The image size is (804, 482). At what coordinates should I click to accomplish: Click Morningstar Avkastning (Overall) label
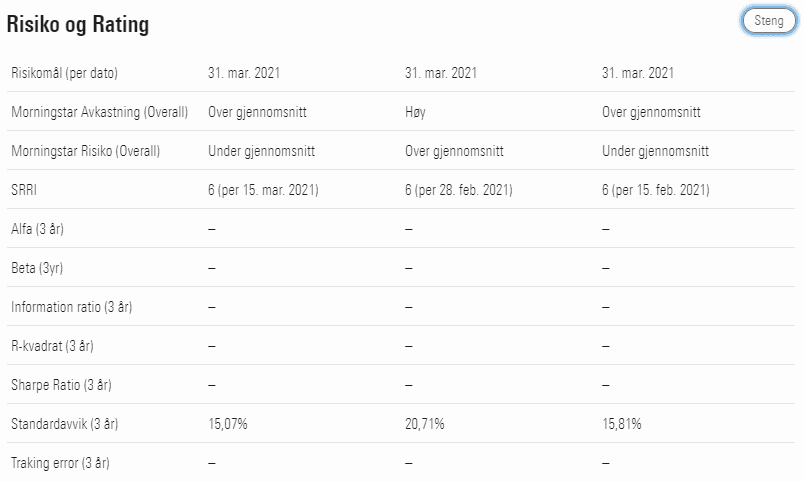coord(99,112)
